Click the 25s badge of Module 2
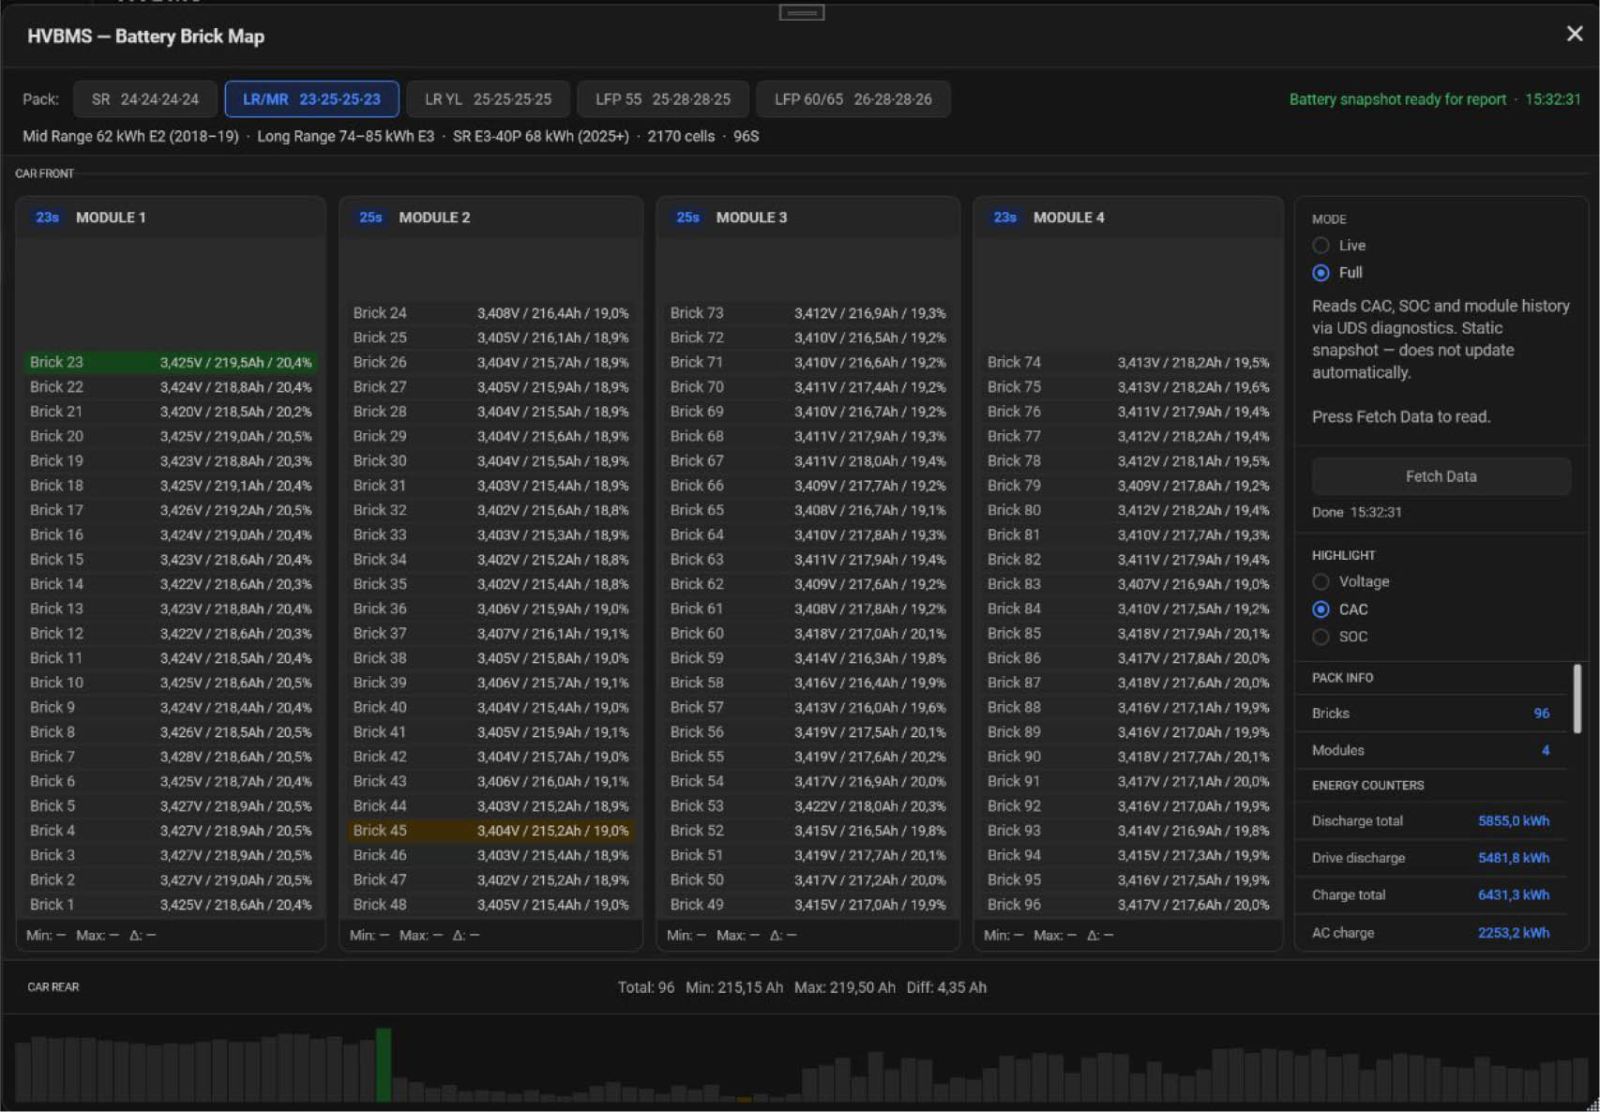Viewport: 1600px width, 1112px height. pos(370,217)
